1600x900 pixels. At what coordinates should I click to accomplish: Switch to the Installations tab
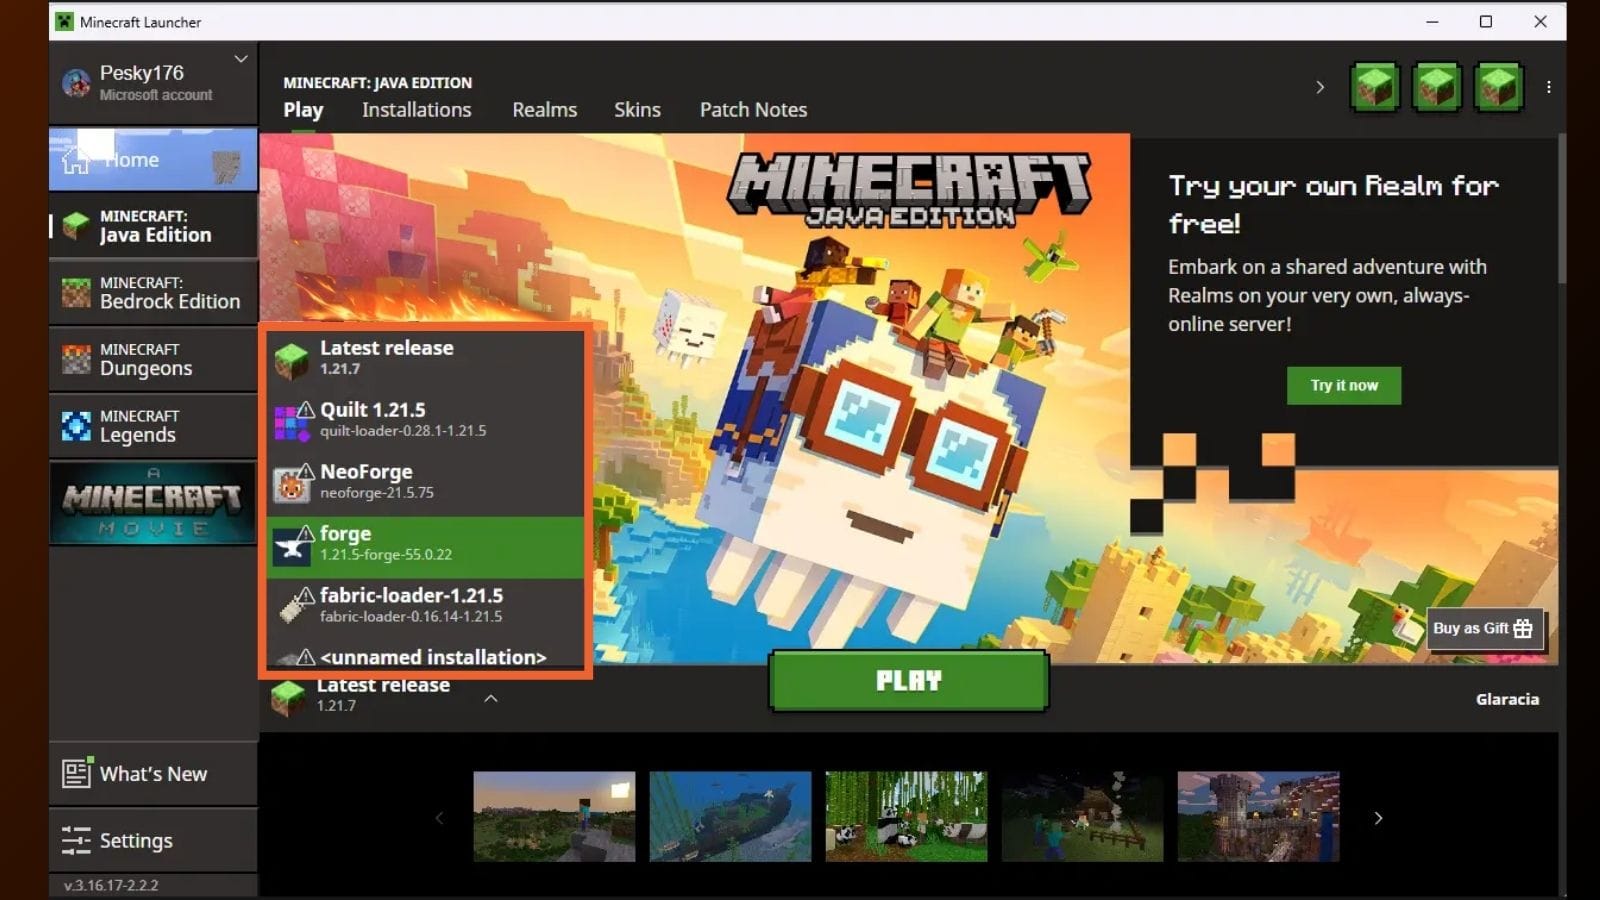416,110
